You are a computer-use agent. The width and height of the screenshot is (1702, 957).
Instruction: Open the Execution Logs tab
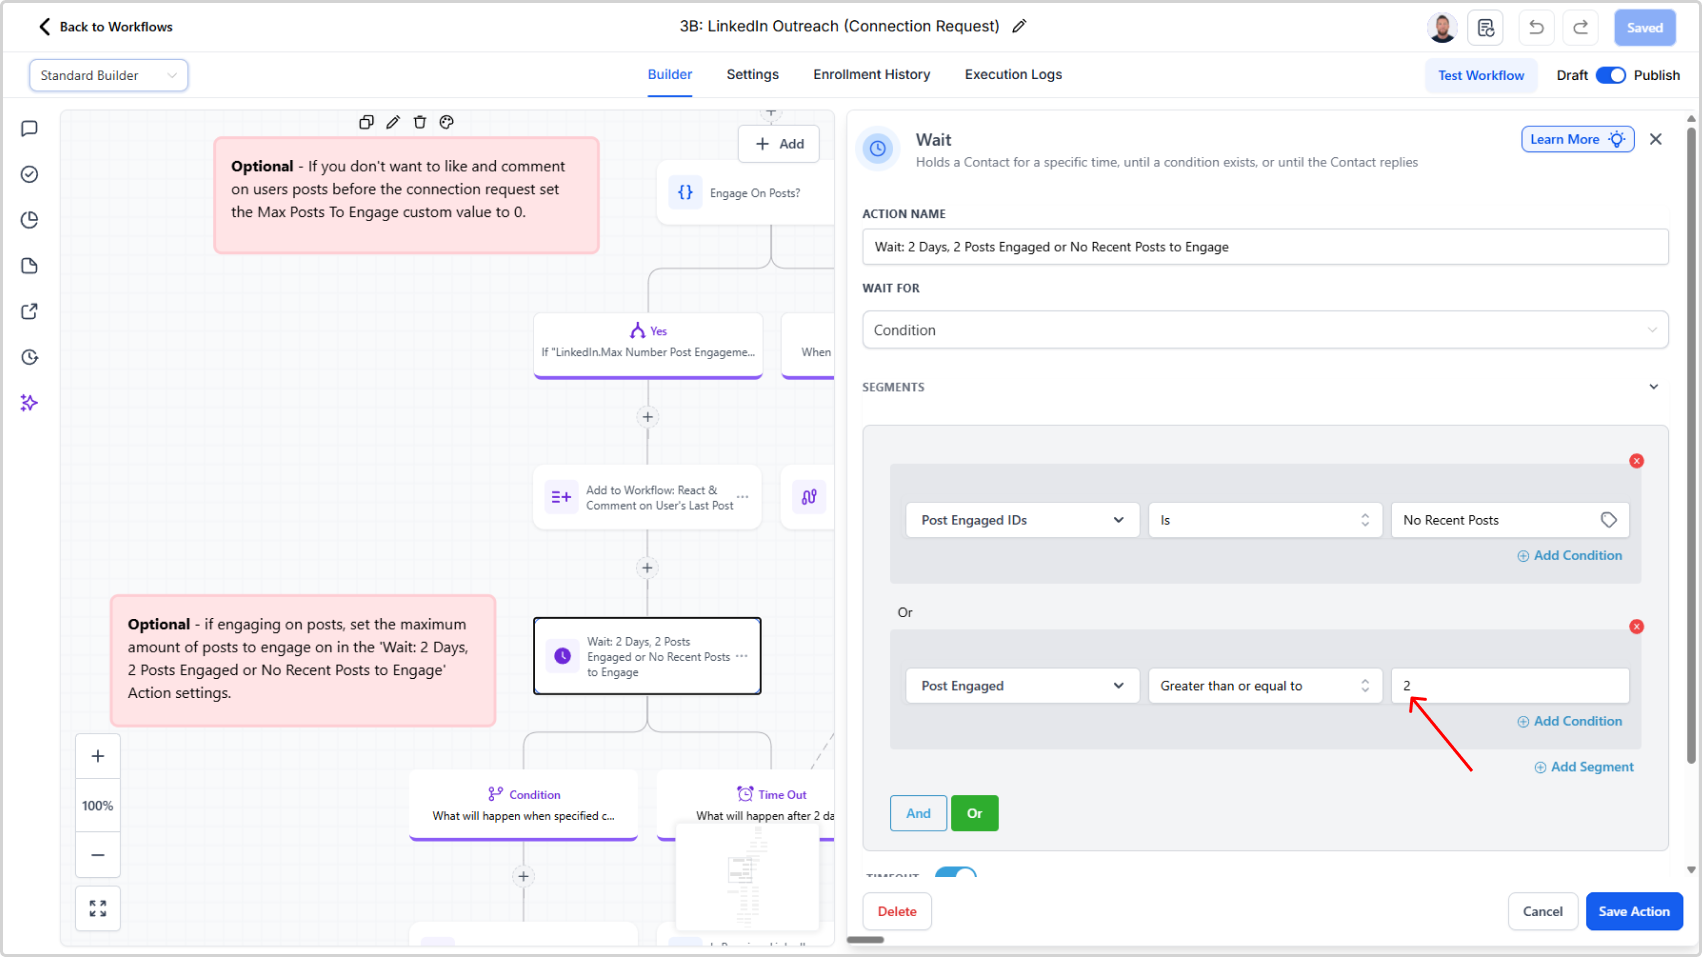1013,75
